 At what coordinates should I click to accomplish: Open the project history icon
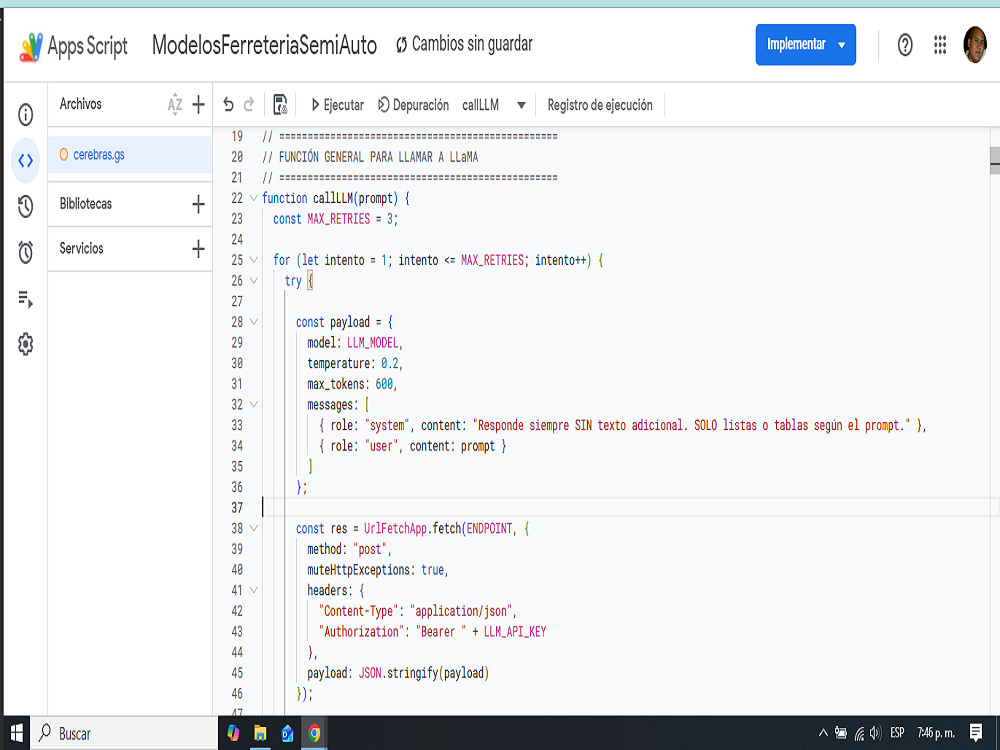click(x=26, y=207)
